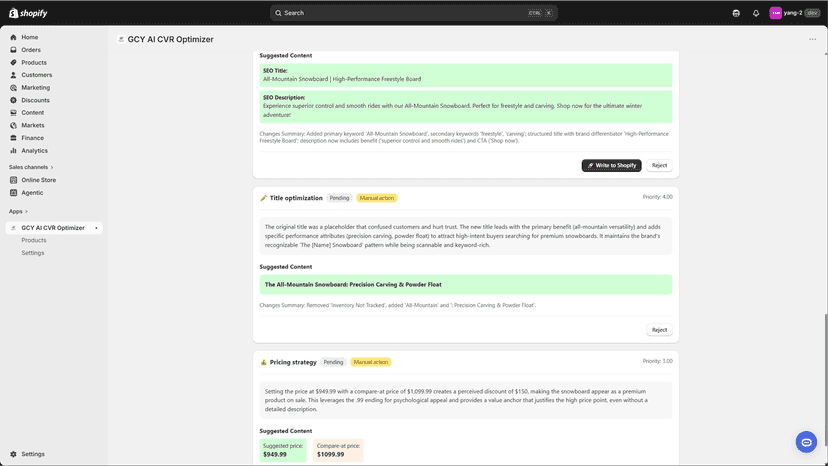
Task: Click the pin dot beside GCY AI CVR Optimizer
Action: (x=96, y=228)
